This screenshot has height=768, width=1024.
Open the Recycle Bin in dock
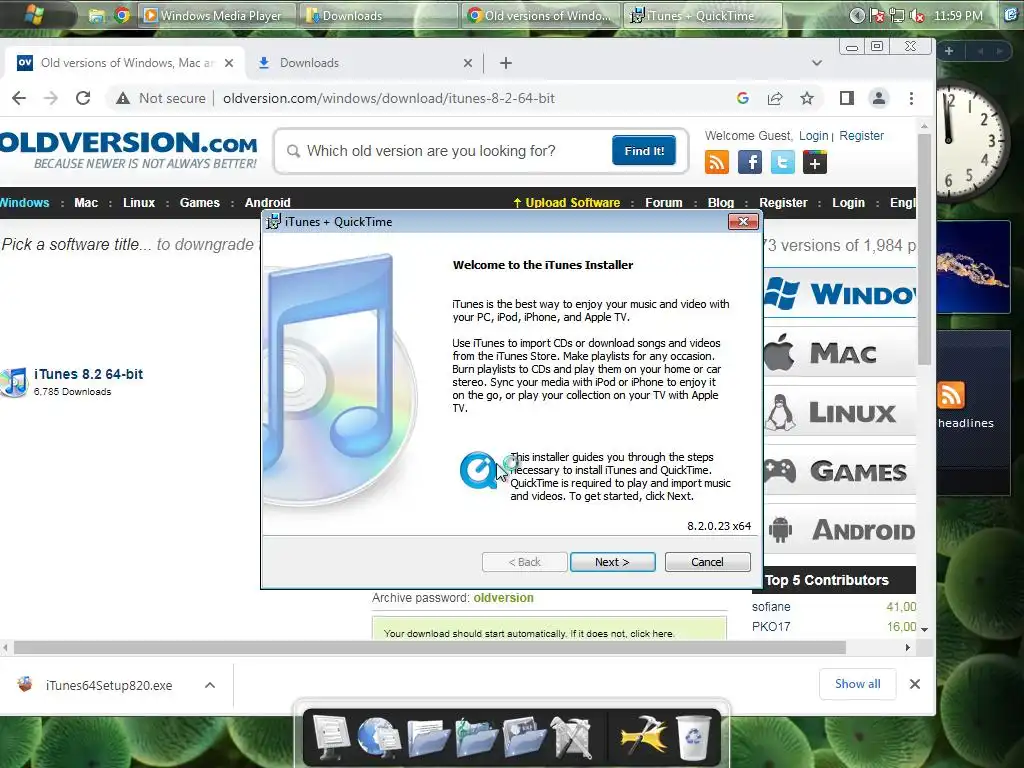click(x=693, y=738)
